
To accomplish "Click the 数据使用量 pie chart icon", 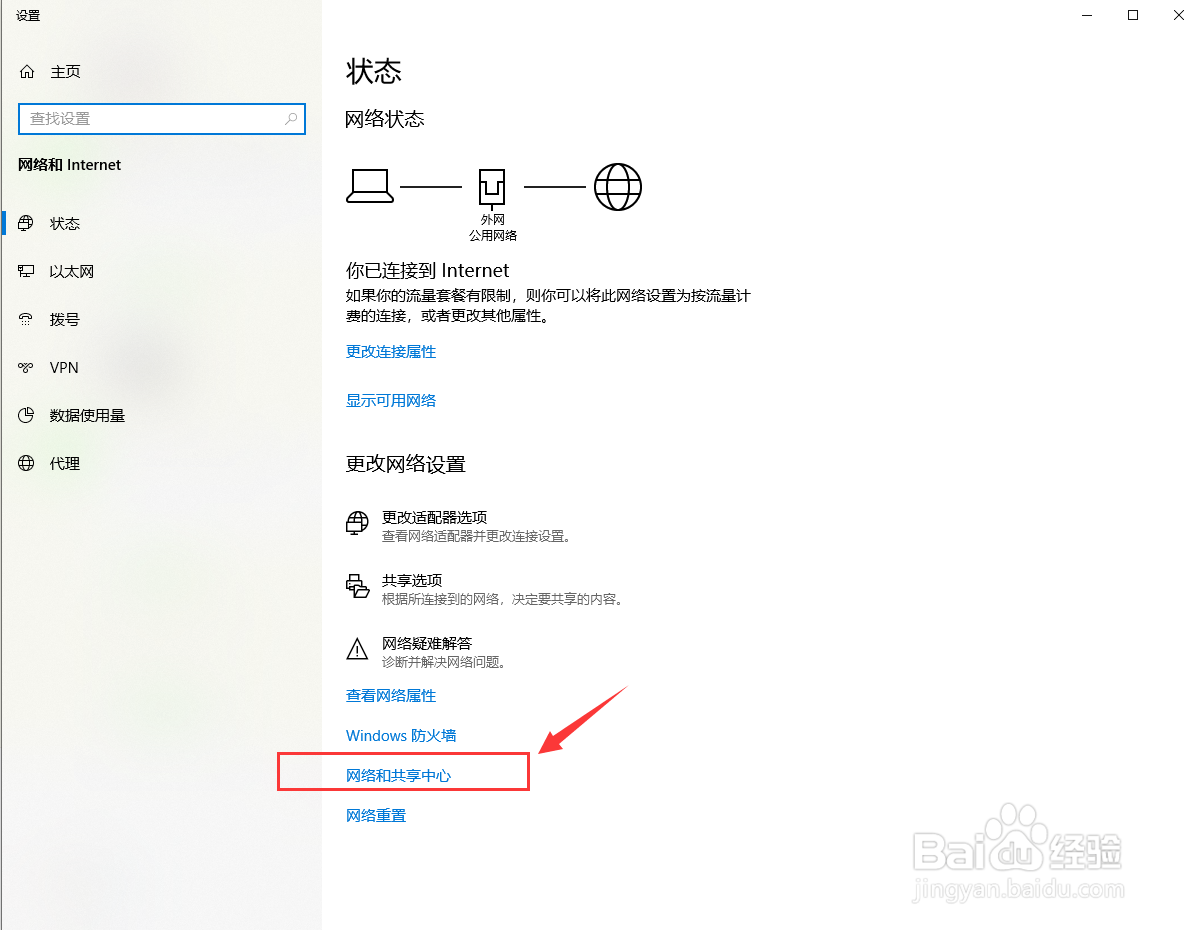I will 26,415.
